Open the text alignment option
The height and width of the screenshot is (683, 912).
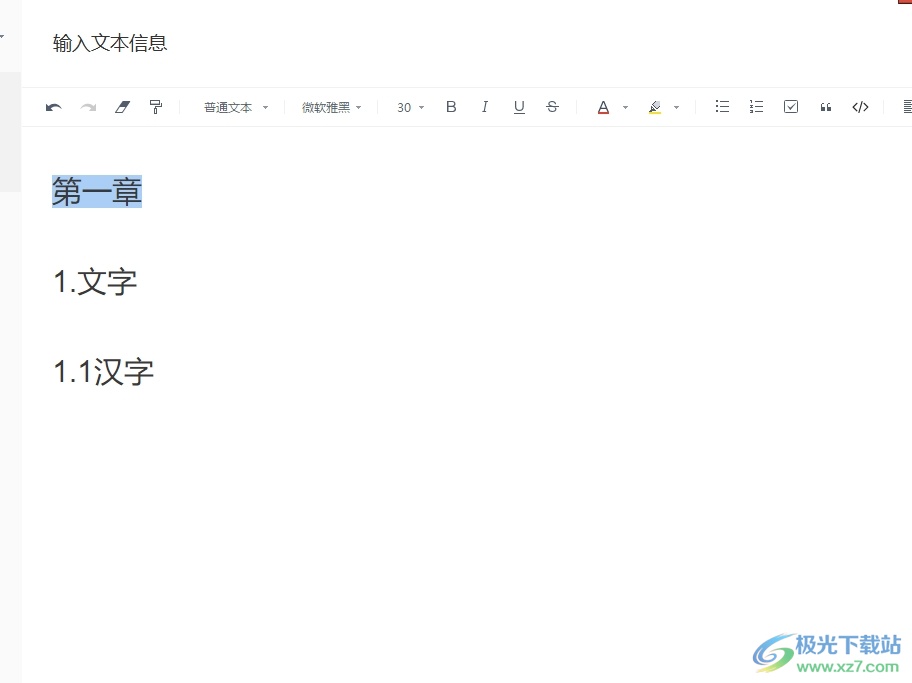click(907, 106)
